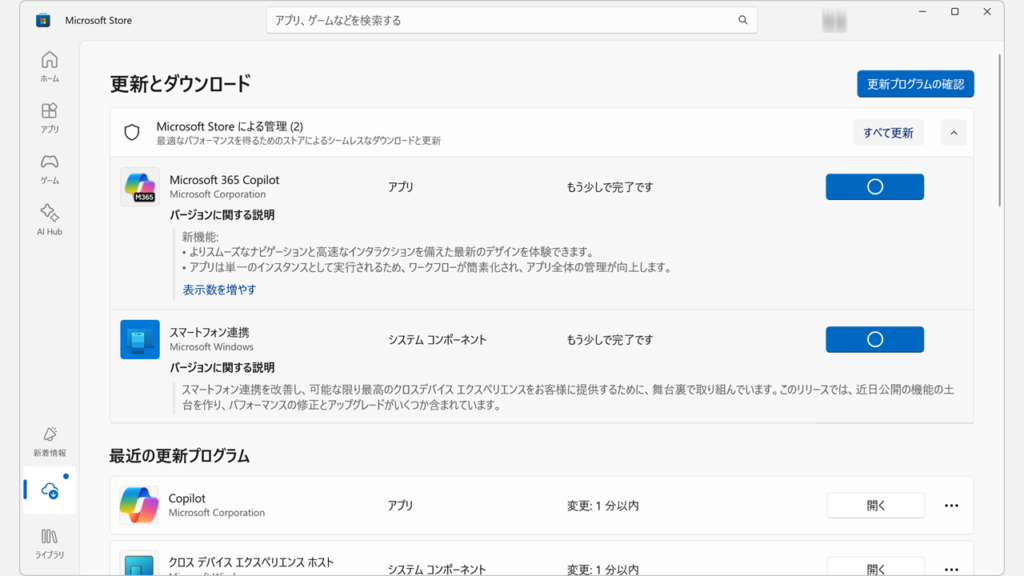The height and width of the screenshot is (576, 1024).
Task: Click the Microsoft 365 Copilot app icon
Action: click(140, 187)
